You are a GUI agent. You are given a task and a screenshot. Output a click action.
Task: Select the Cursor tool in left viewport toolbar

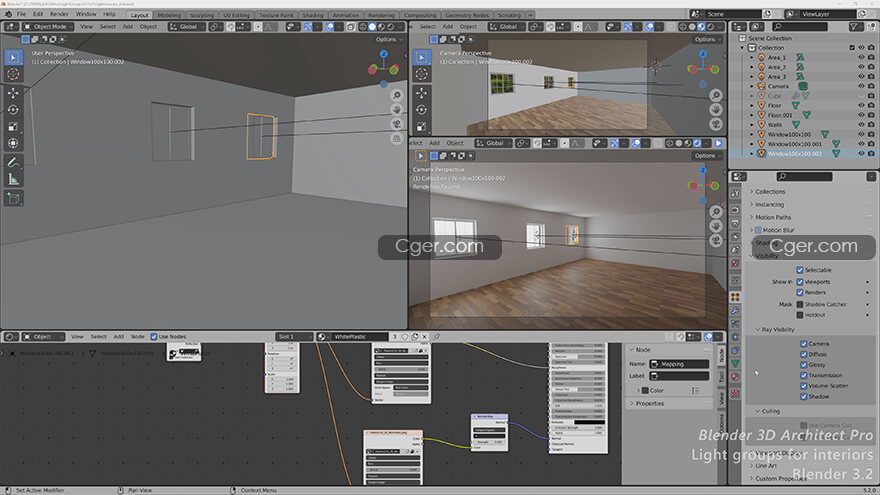pos(13,74)
